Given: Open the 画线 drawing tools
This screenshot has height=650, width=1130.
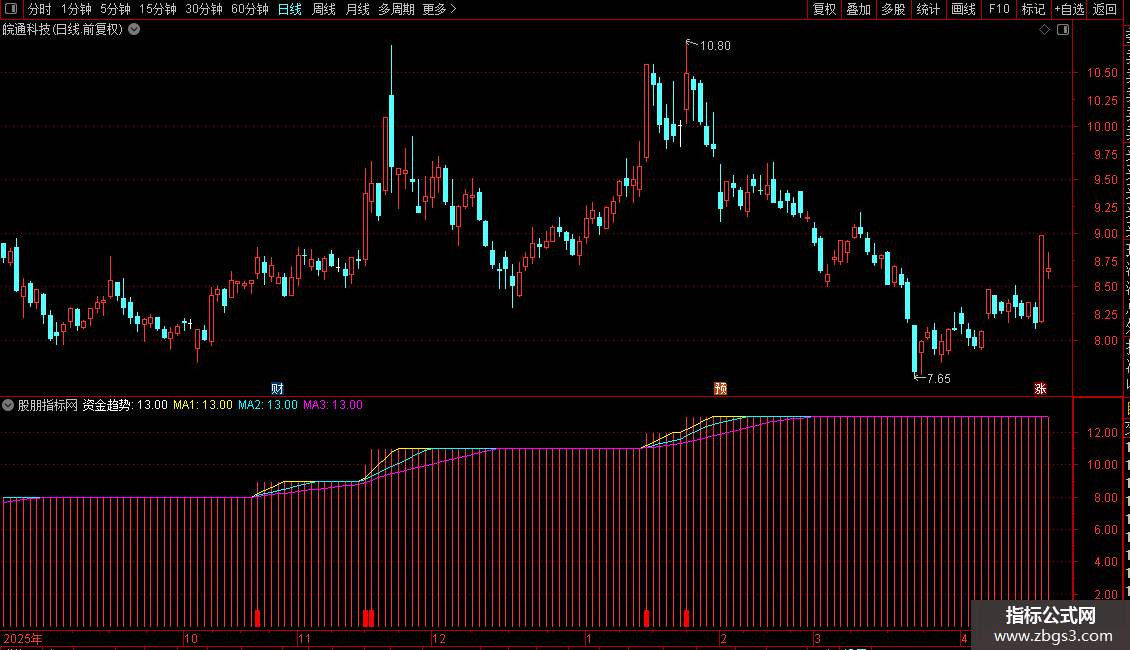Looking at the screenshot, I should [x=963, y=9].
